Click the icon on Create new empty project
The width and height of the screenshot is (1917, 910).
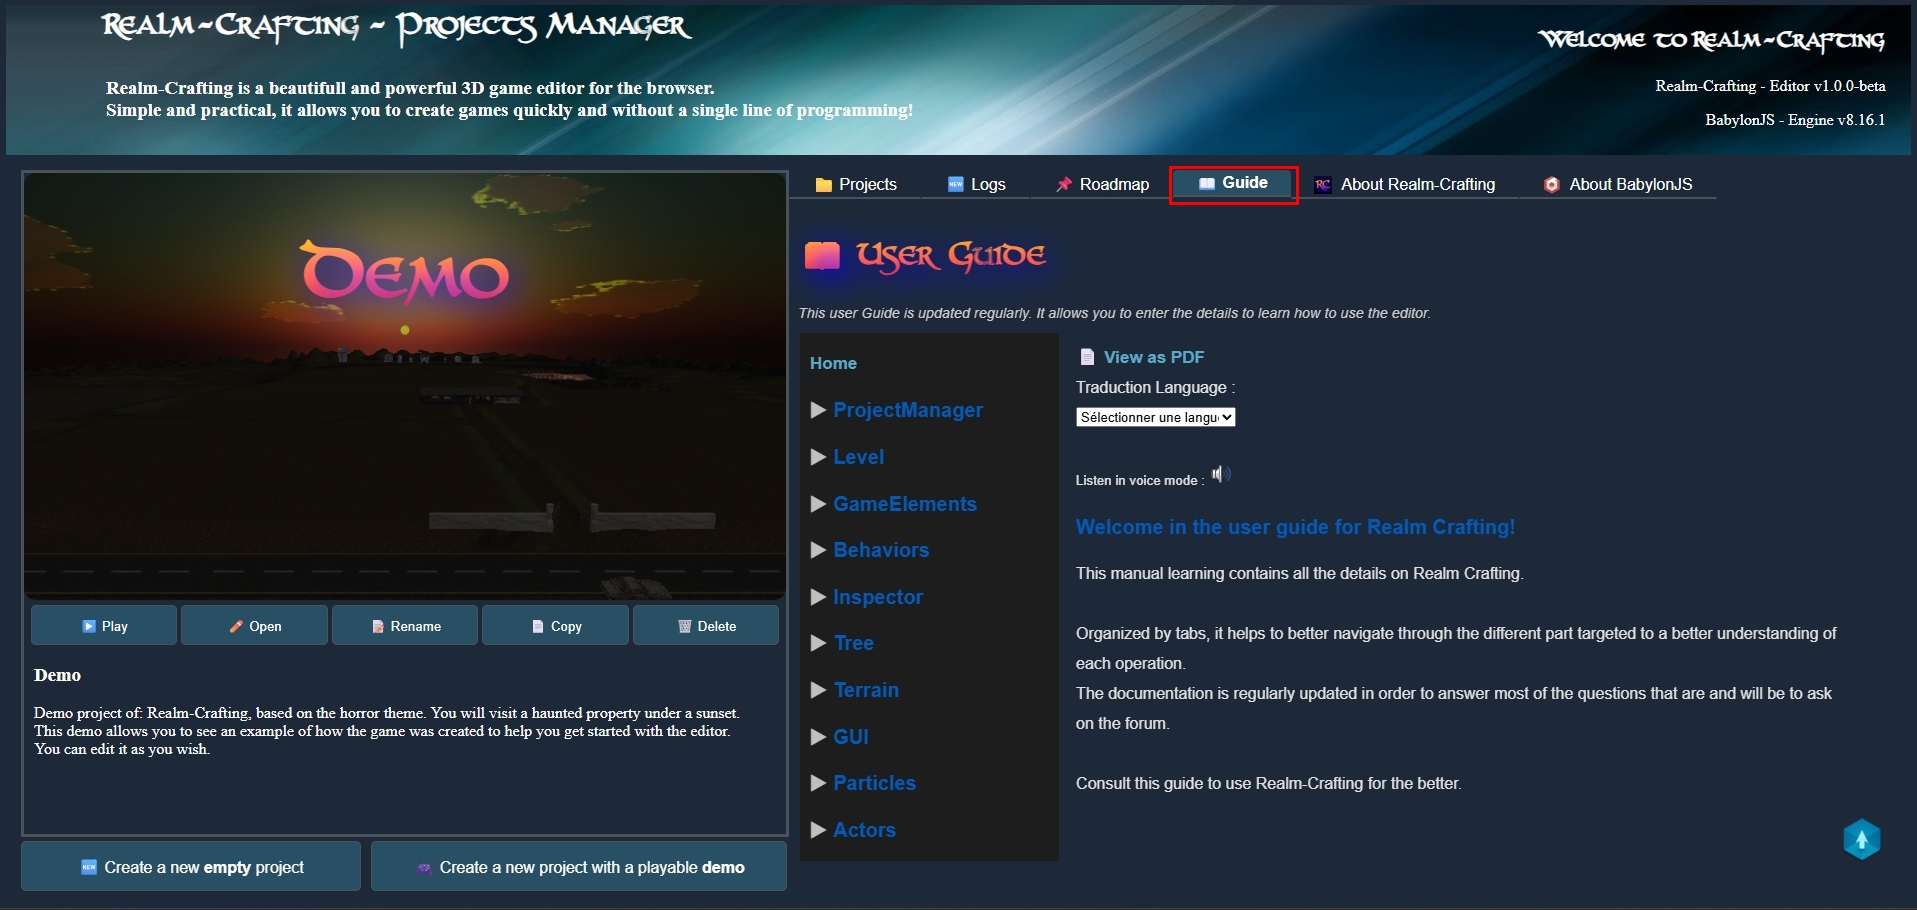(89, 867)
